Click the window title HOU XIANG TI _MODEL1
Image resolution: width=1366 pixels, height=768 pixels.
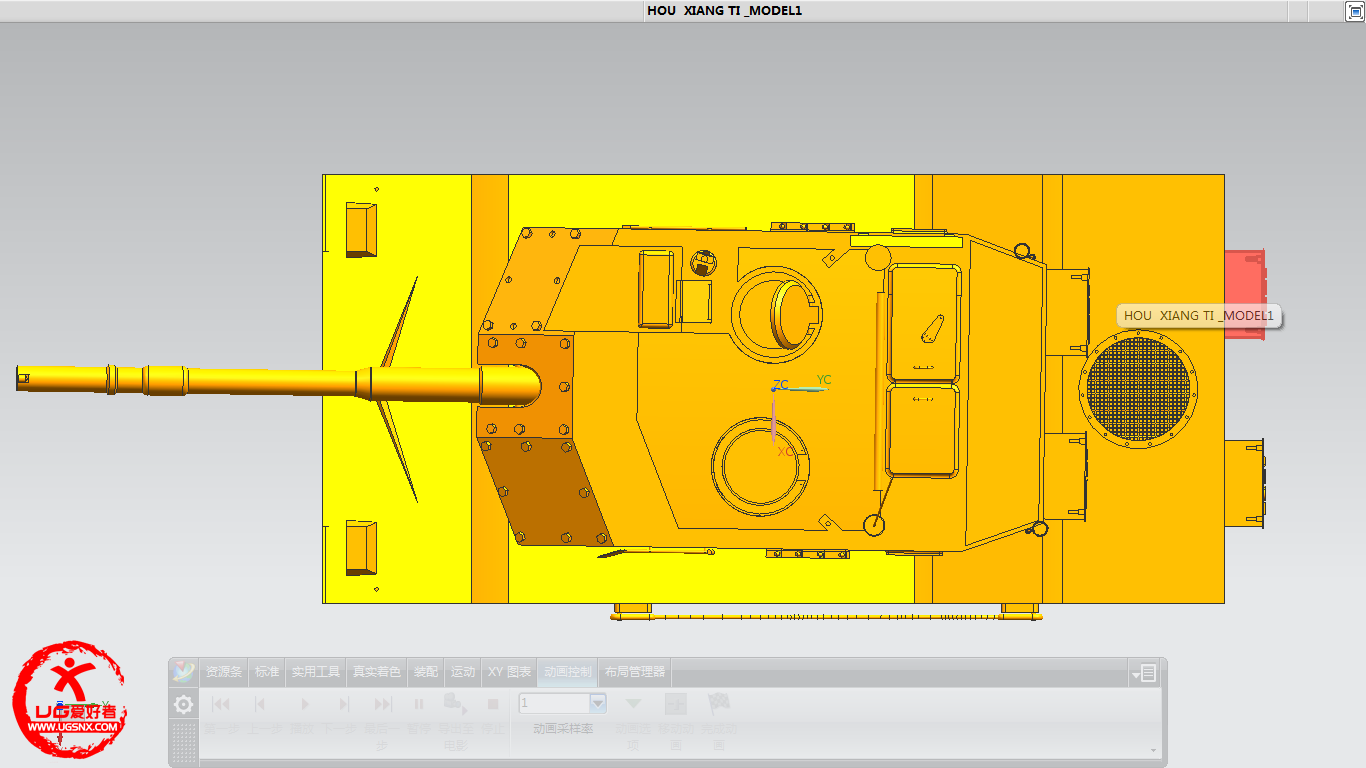(725, 11)
